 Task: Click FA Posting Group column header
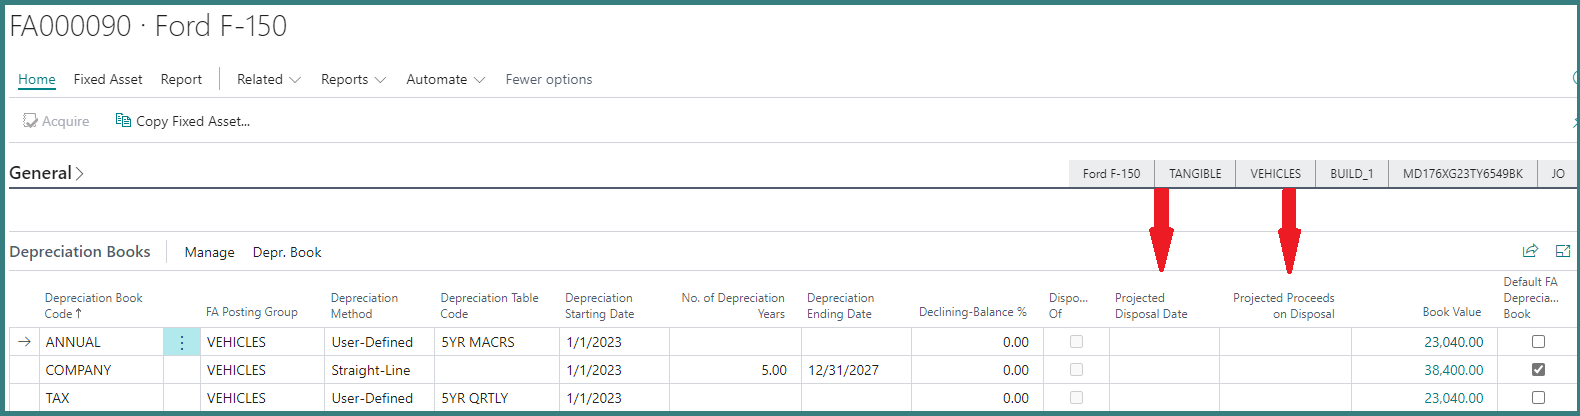pos(252,312)
